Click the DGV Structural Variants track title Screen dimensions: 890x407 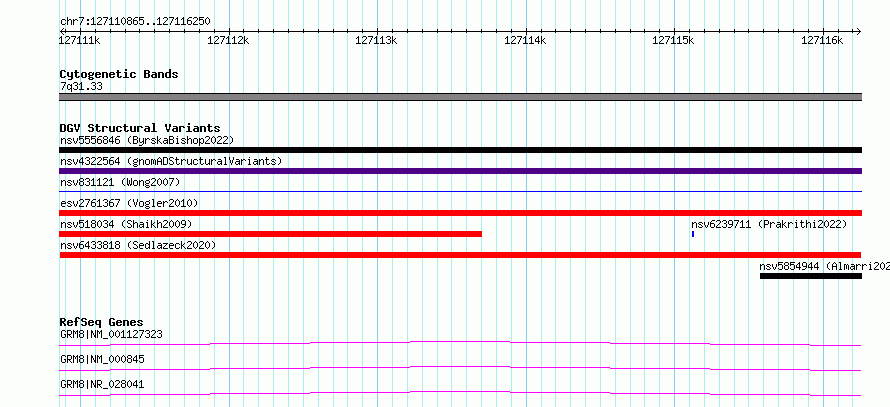click(x=140, y=128)
